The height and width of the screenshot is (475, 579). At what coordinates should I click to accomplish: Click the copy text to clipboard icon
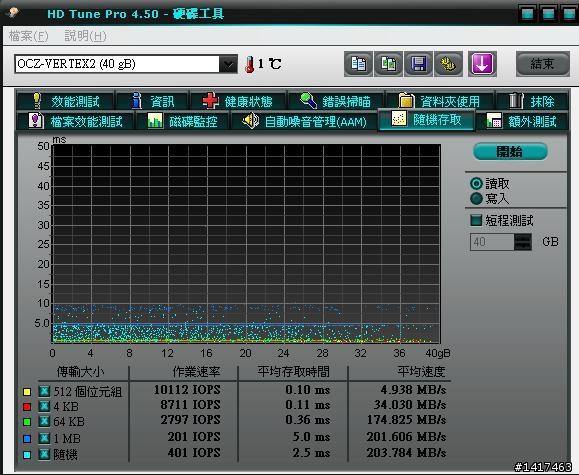coord(358,64)
